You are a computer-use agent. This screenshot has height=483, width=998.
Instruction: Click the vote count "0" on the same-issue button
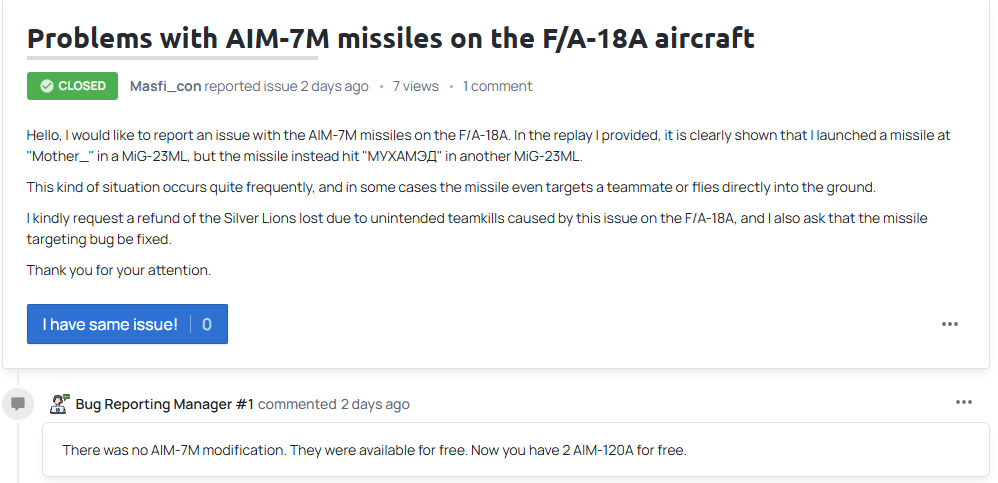tap(207, 325)
